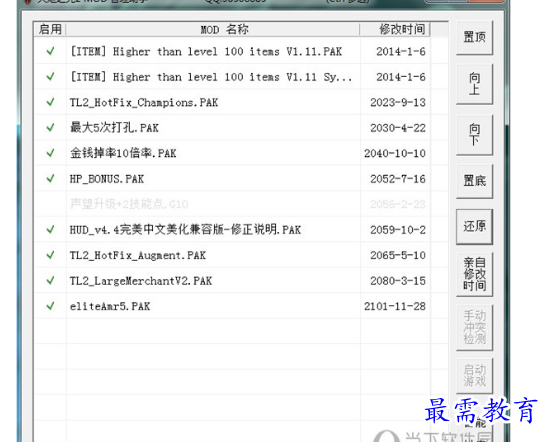Click the 置顶 (move to top) button

(x=474, y=37)
